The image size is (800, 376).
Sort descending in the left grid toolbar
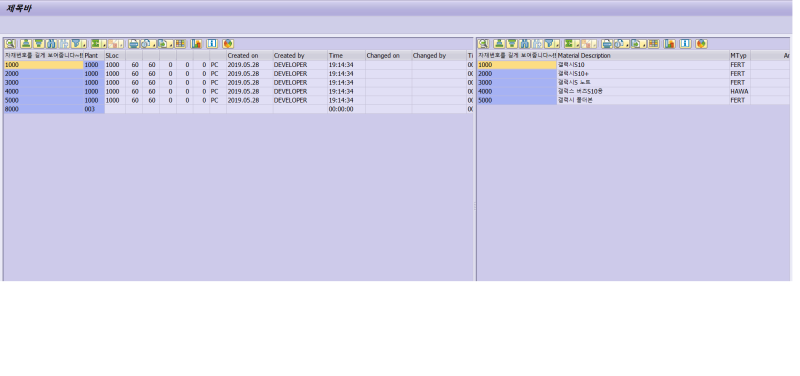(x=39, y=44)
